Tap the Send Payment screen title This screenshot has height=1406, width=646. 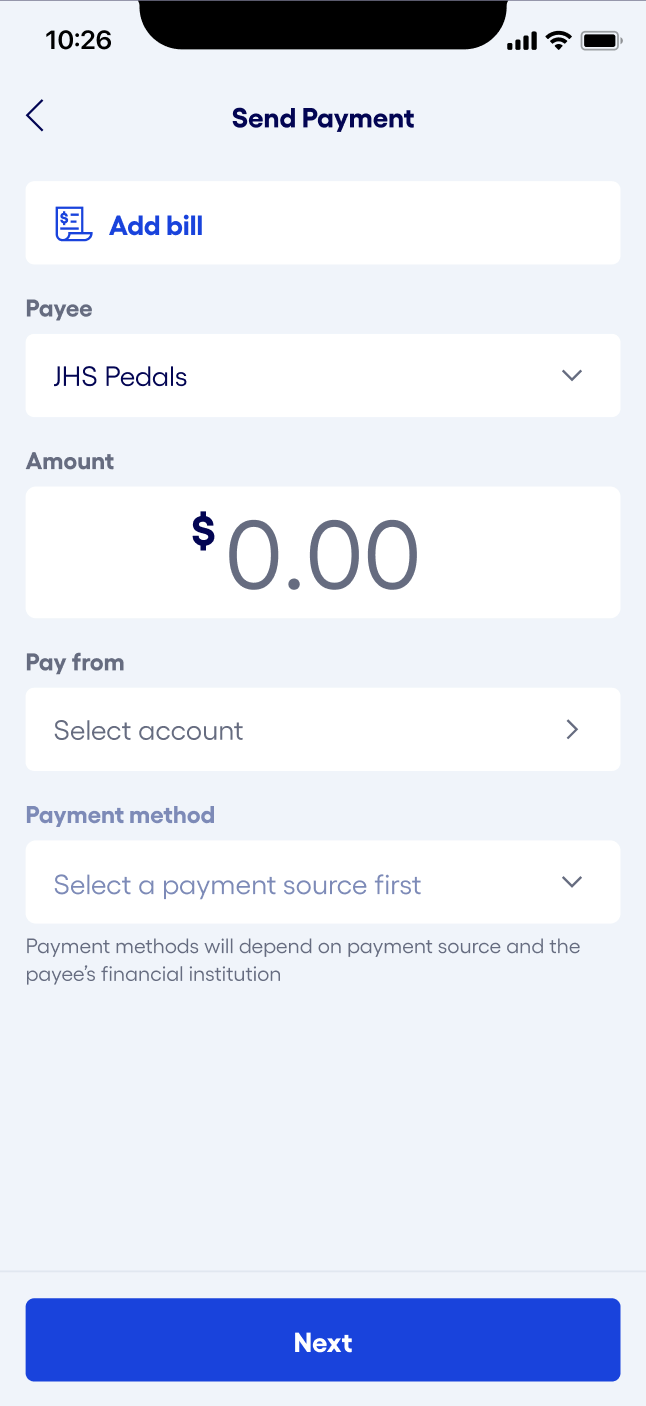pyautogui.click(x=323, y=117)
